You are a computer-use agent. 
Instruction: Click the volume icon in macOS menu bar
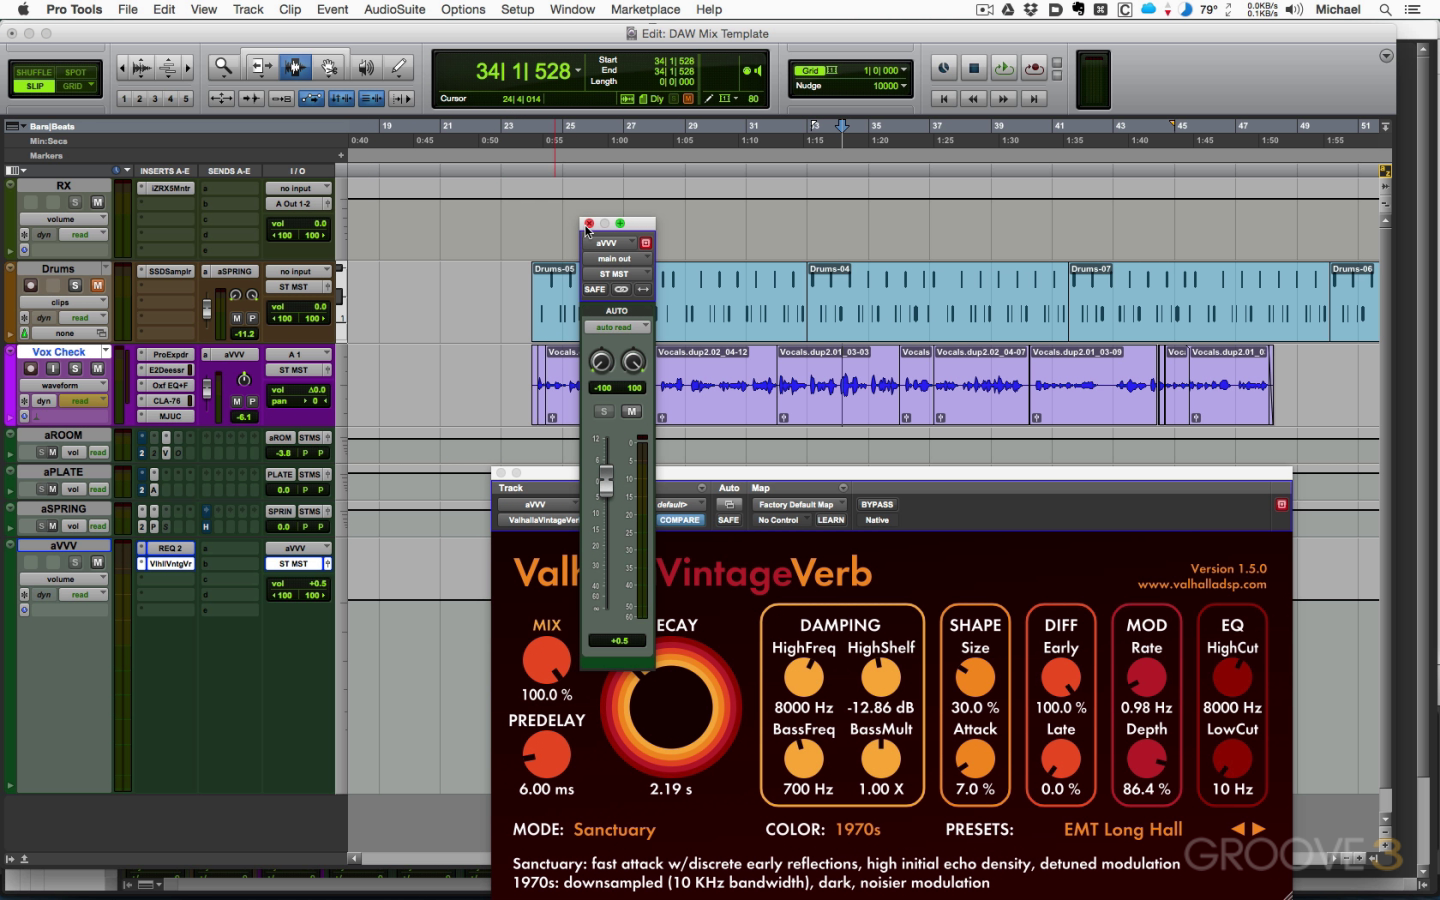pos(1294,9)
